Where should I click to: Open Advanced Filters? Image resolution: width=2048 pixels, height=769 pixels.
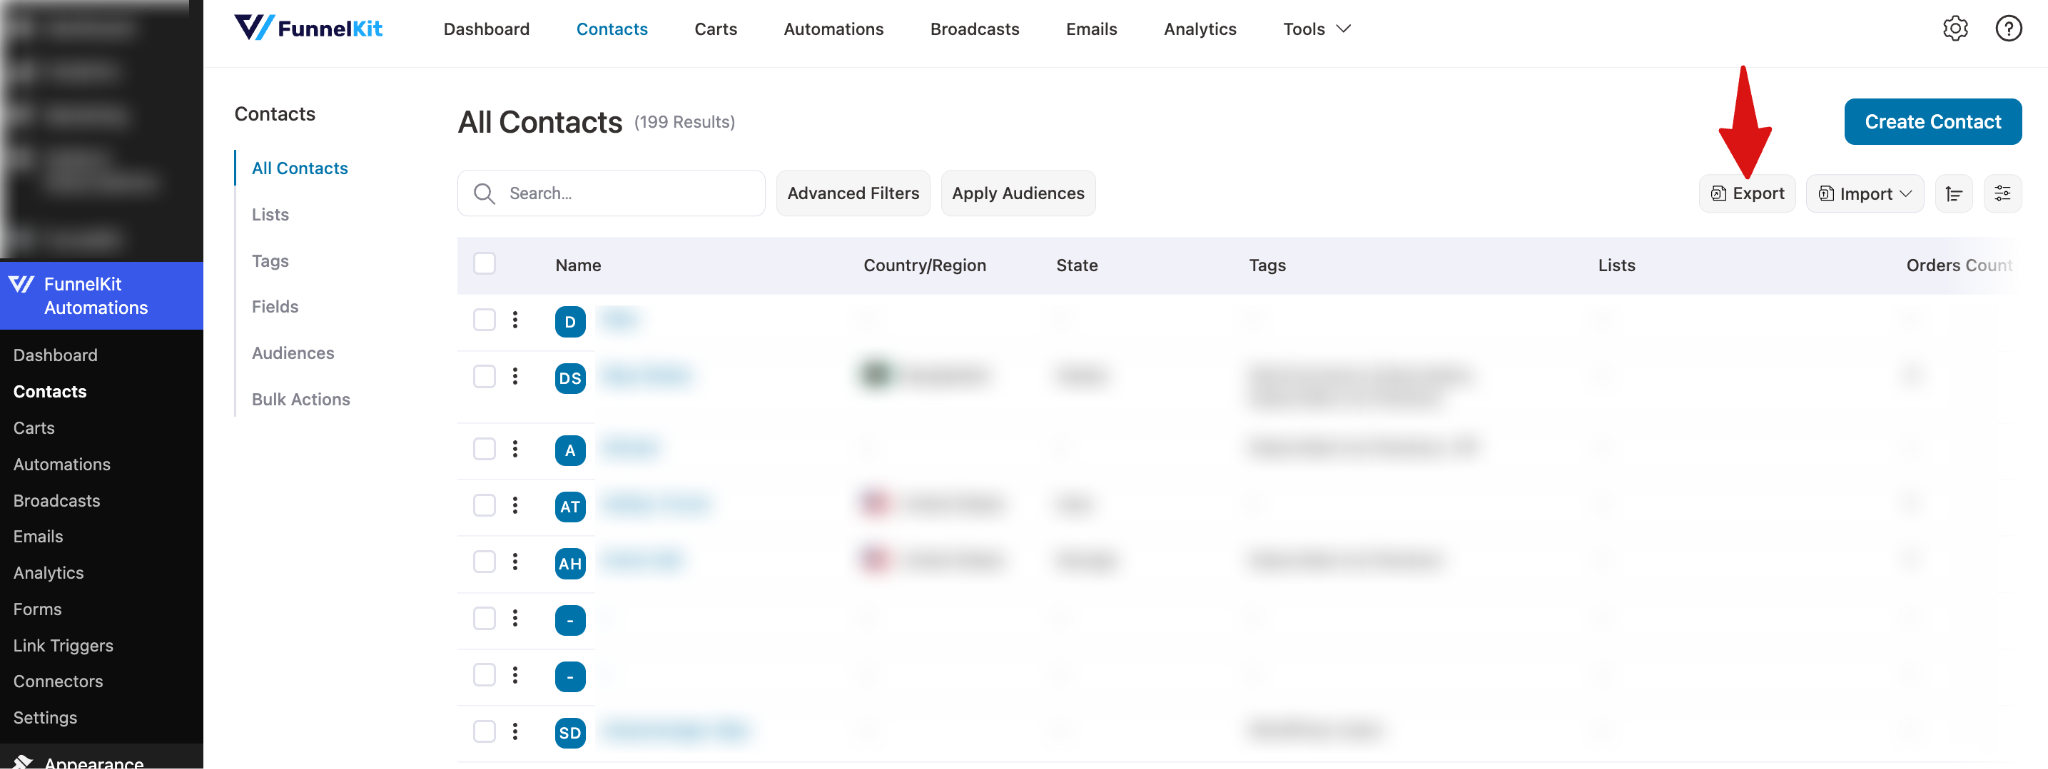click(x=853, y=193)
